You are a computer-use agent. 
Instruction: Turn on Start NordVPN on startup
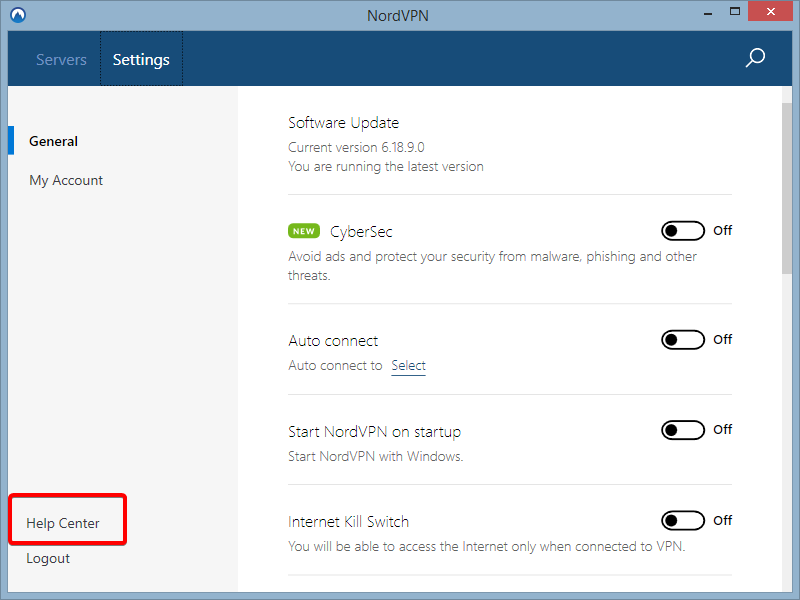pos(683,430)
